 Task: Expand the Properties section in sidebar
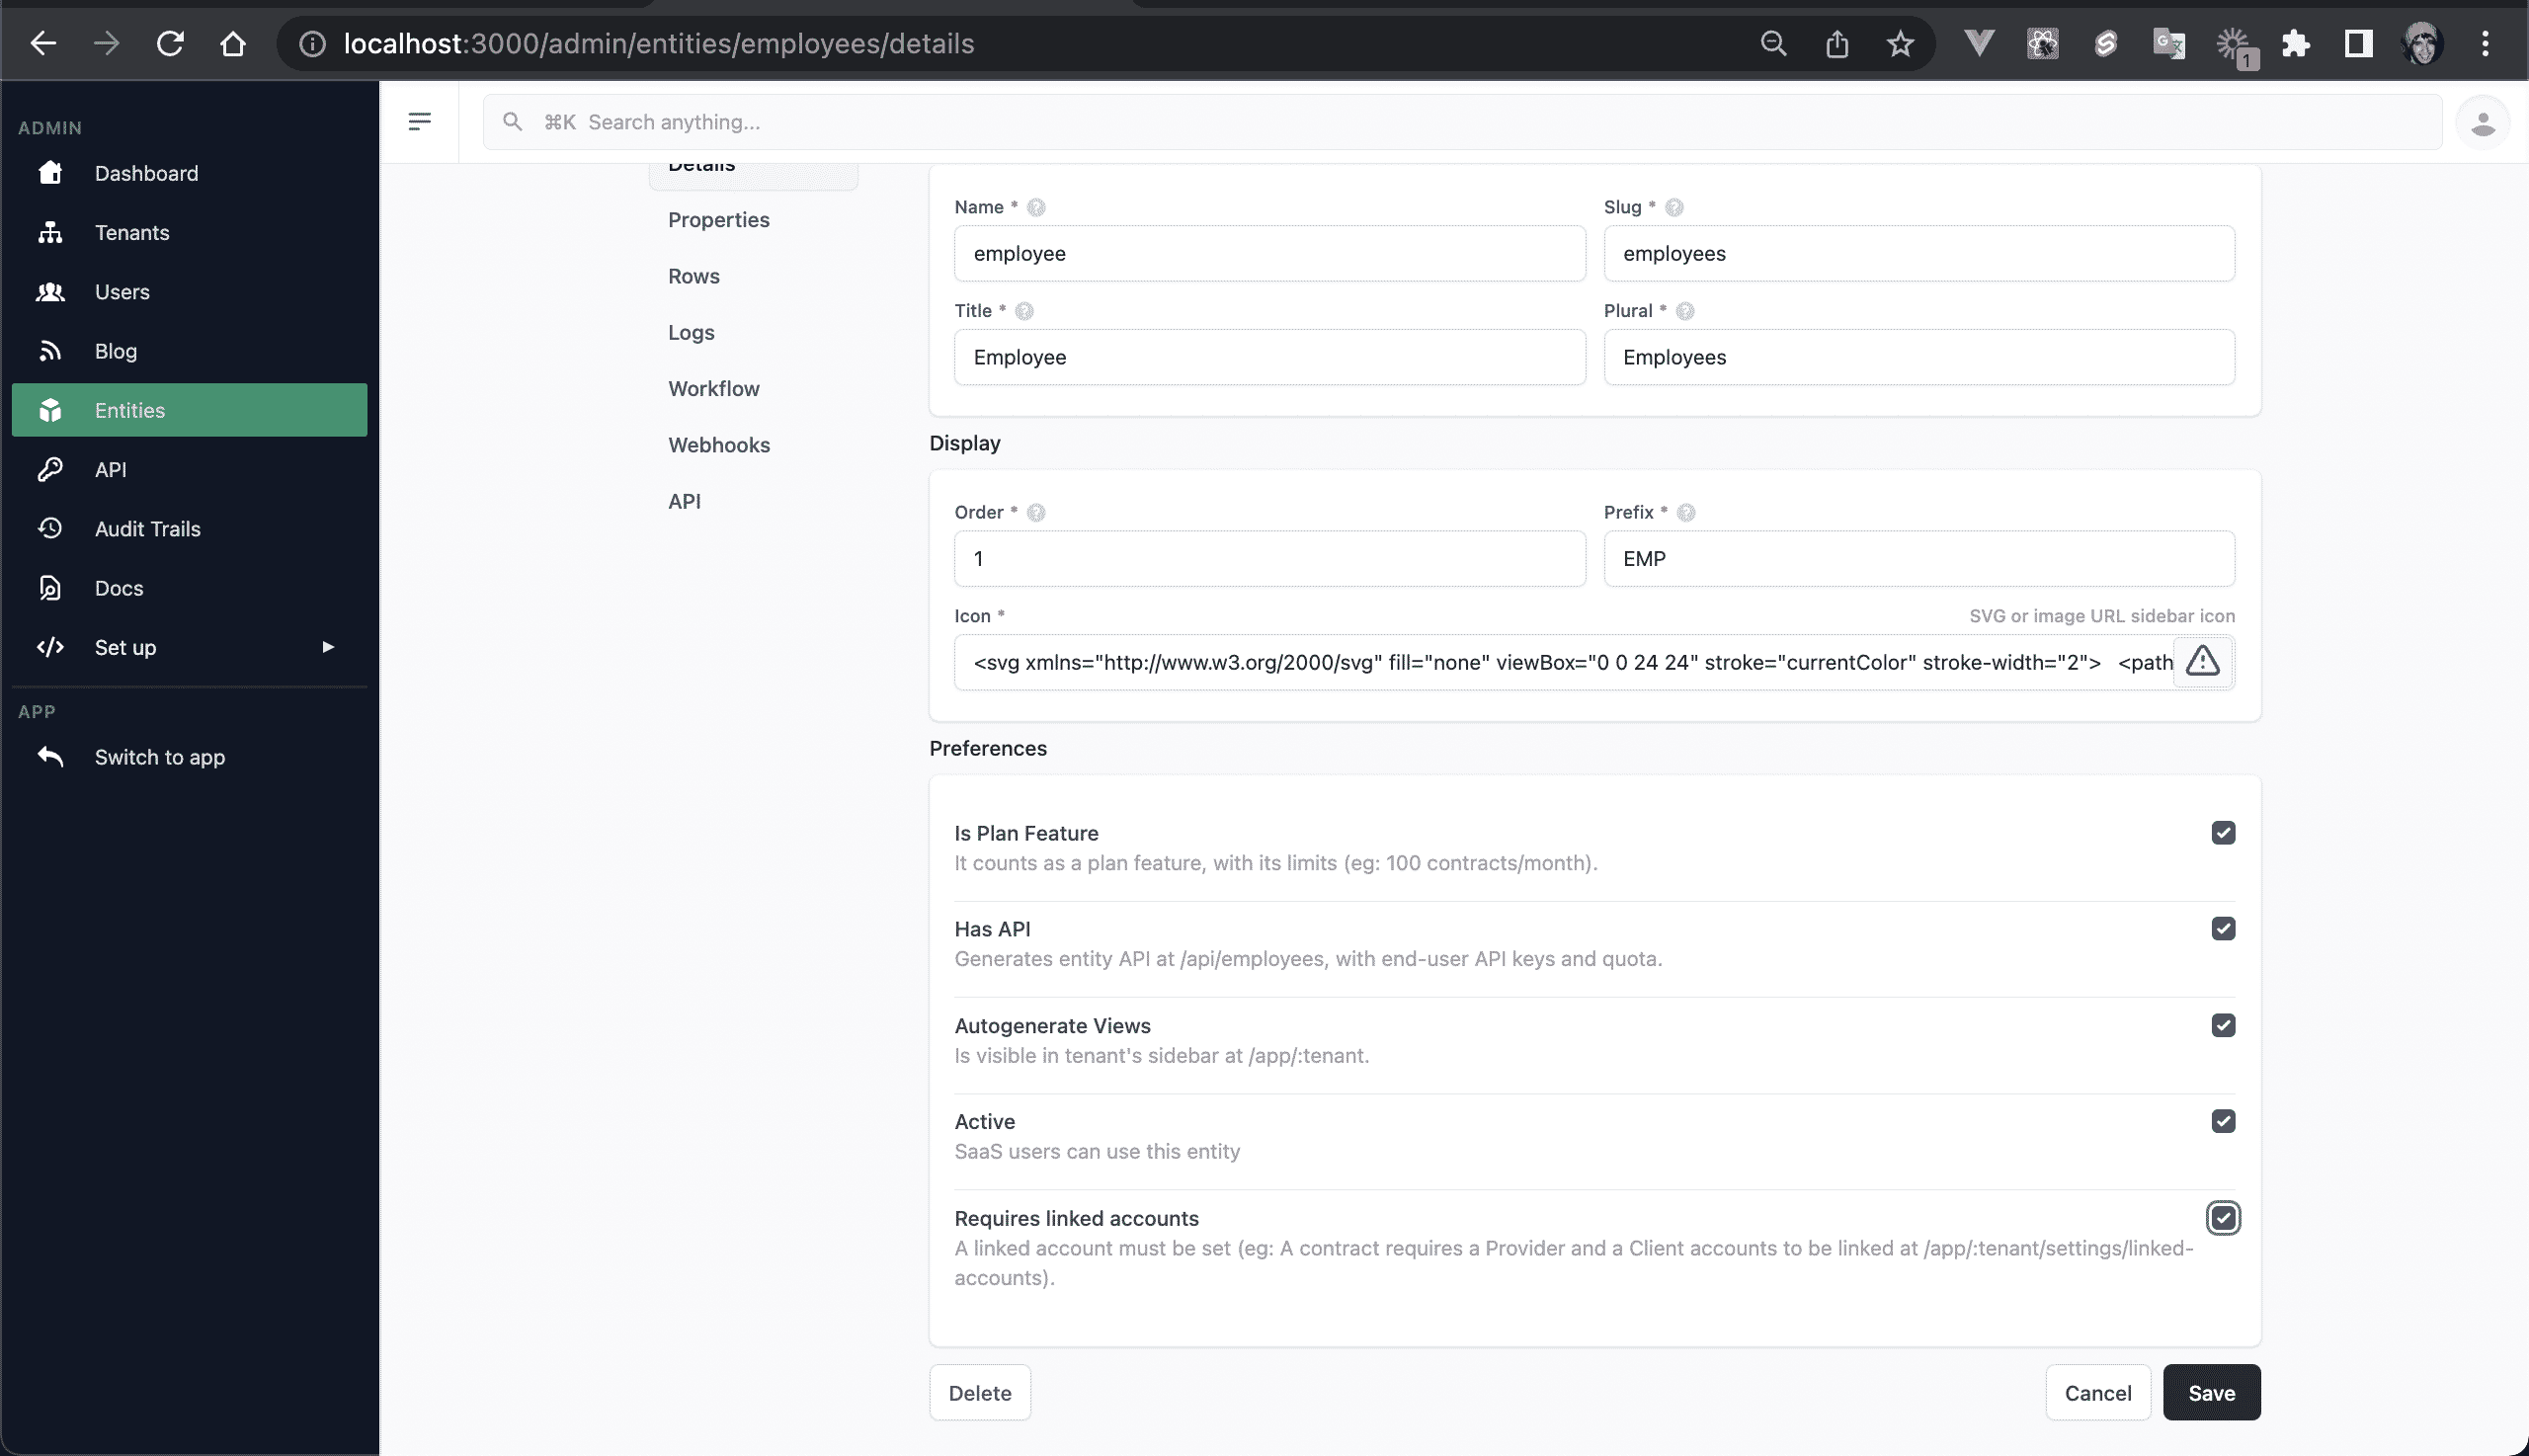(719, 219)
